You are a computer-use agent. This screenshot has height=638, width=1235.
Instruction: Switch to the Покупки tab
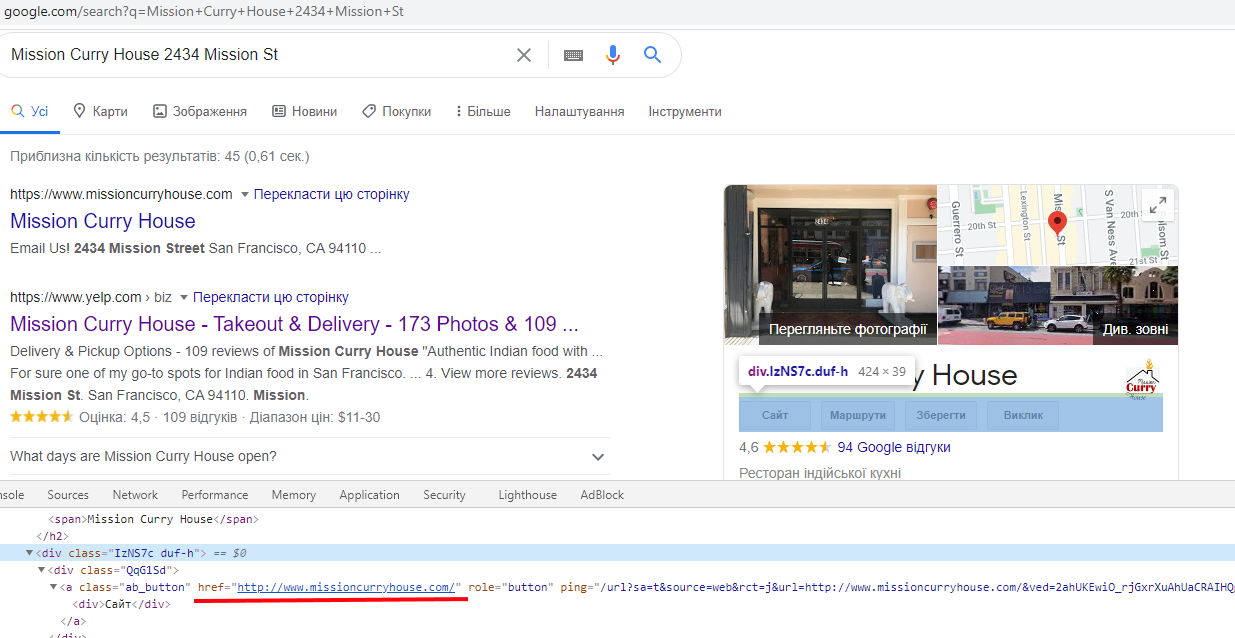pos(396,111)
